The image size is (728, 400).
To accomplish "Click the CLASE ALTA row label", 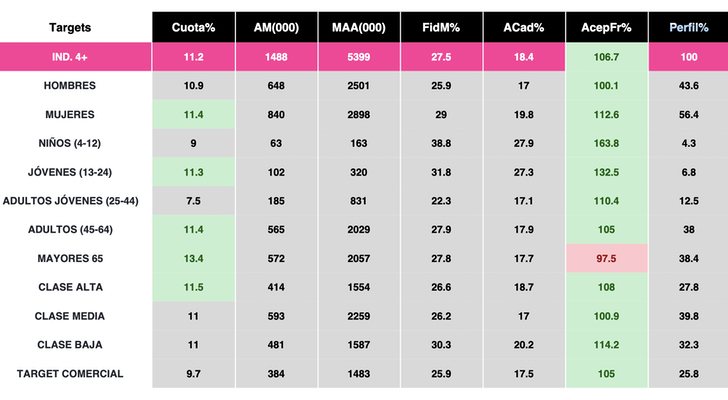I will (70, 288).
